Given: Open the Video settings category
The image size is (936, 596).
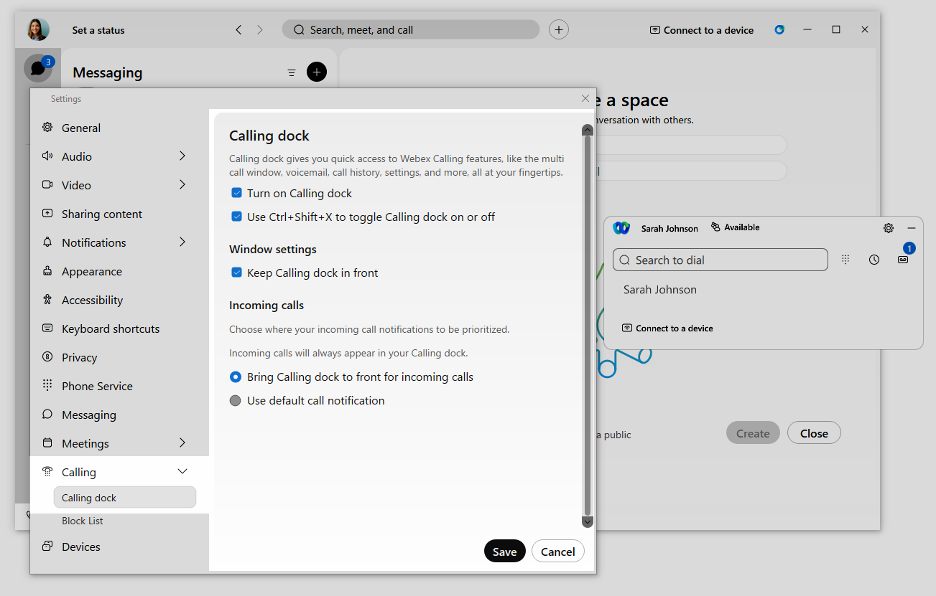Looking at the screenshot, I should pyautogui.click(x=76, y=185).
